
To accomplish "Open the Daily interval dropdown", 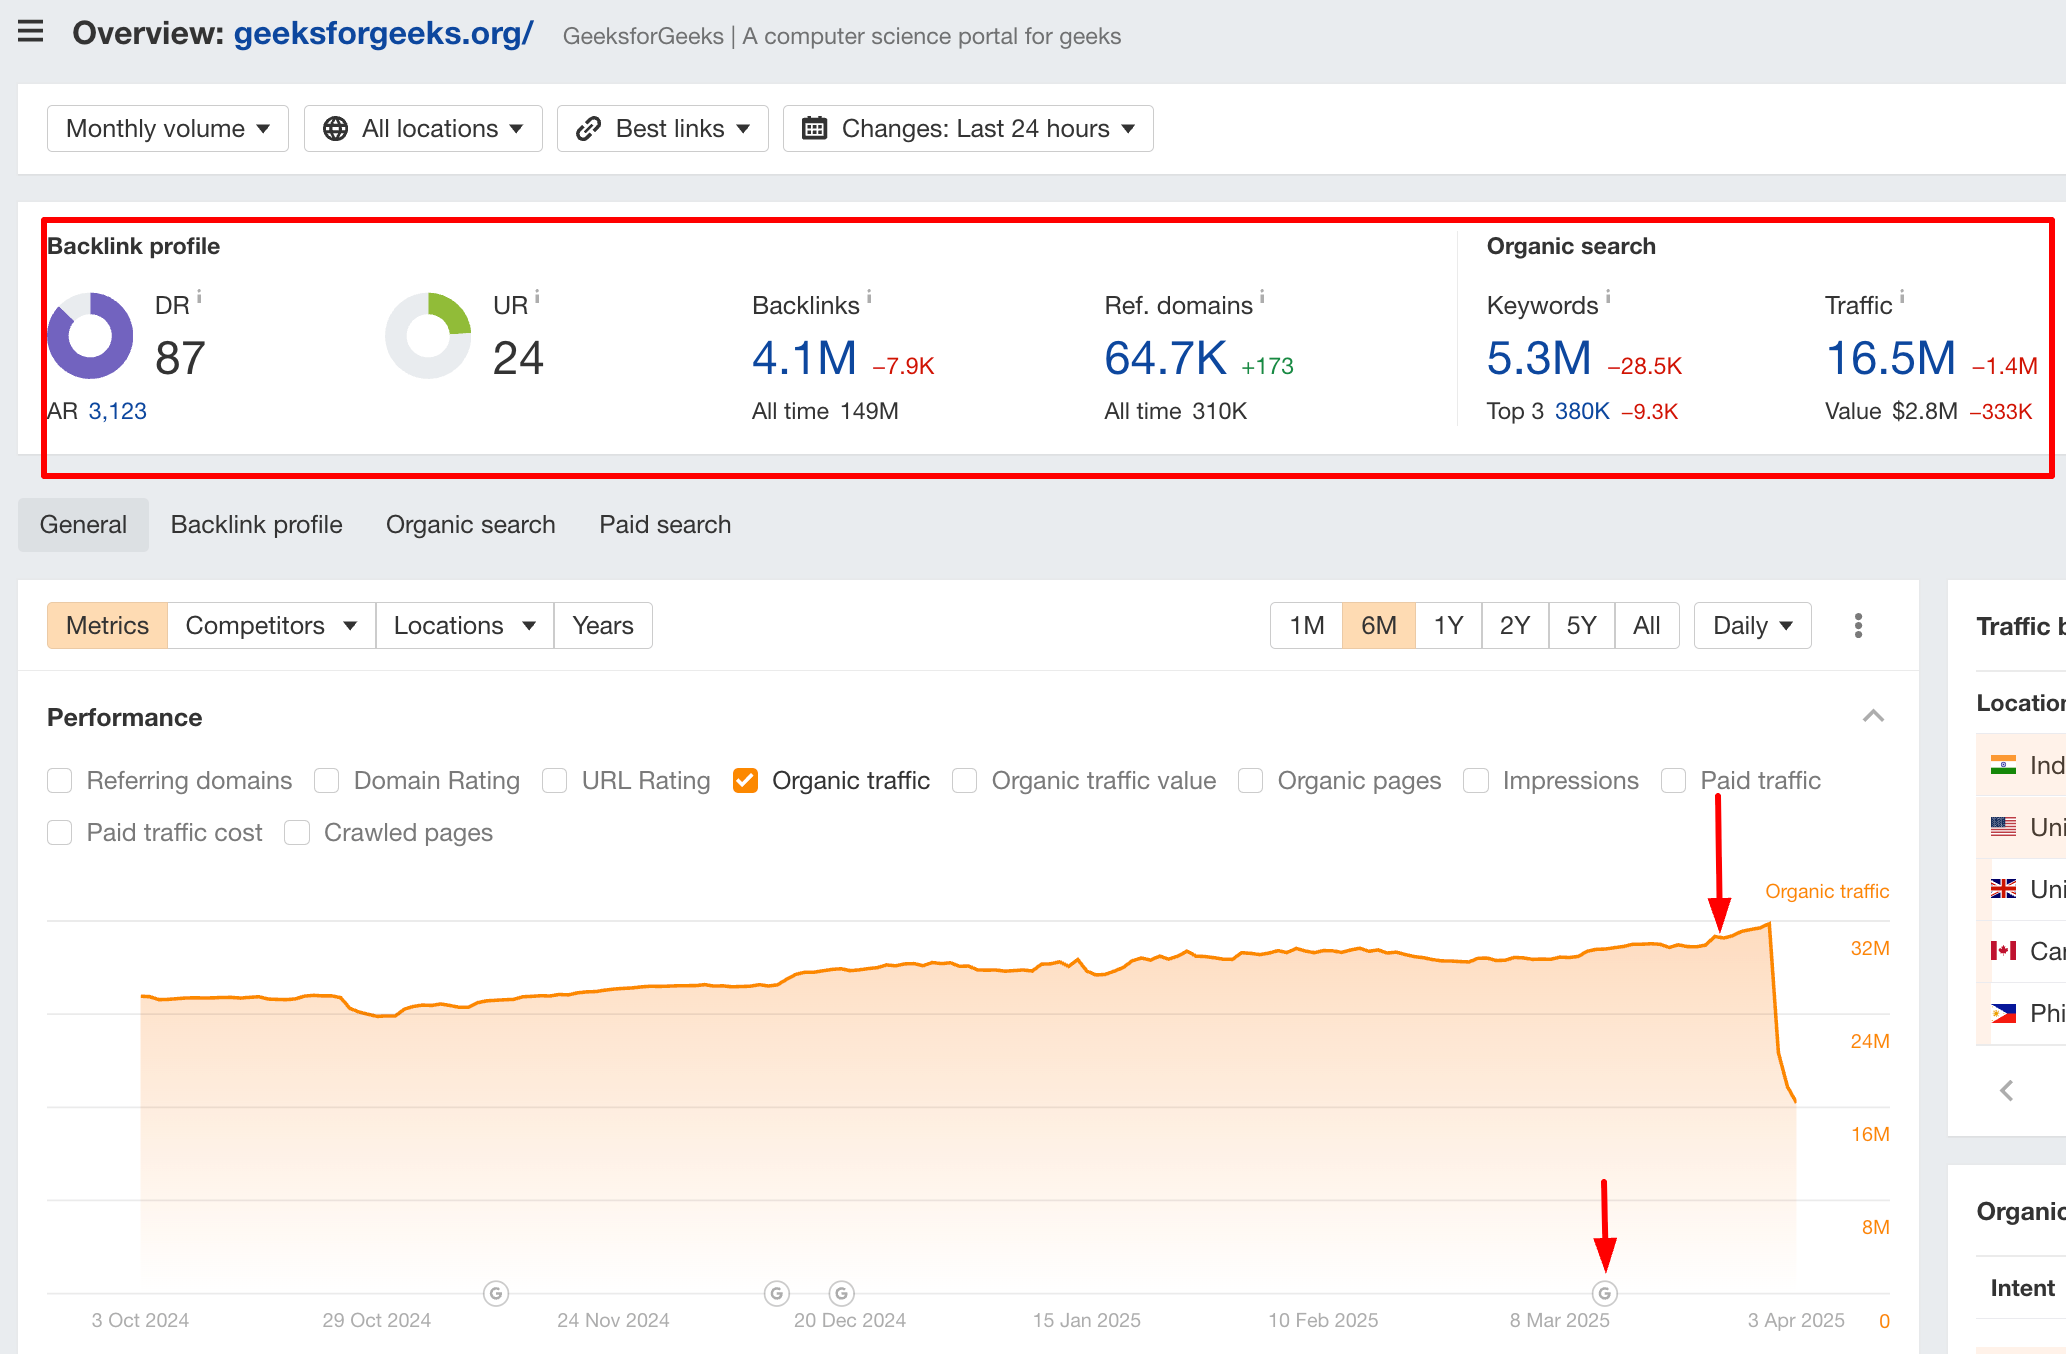I will click(1751, 626).
